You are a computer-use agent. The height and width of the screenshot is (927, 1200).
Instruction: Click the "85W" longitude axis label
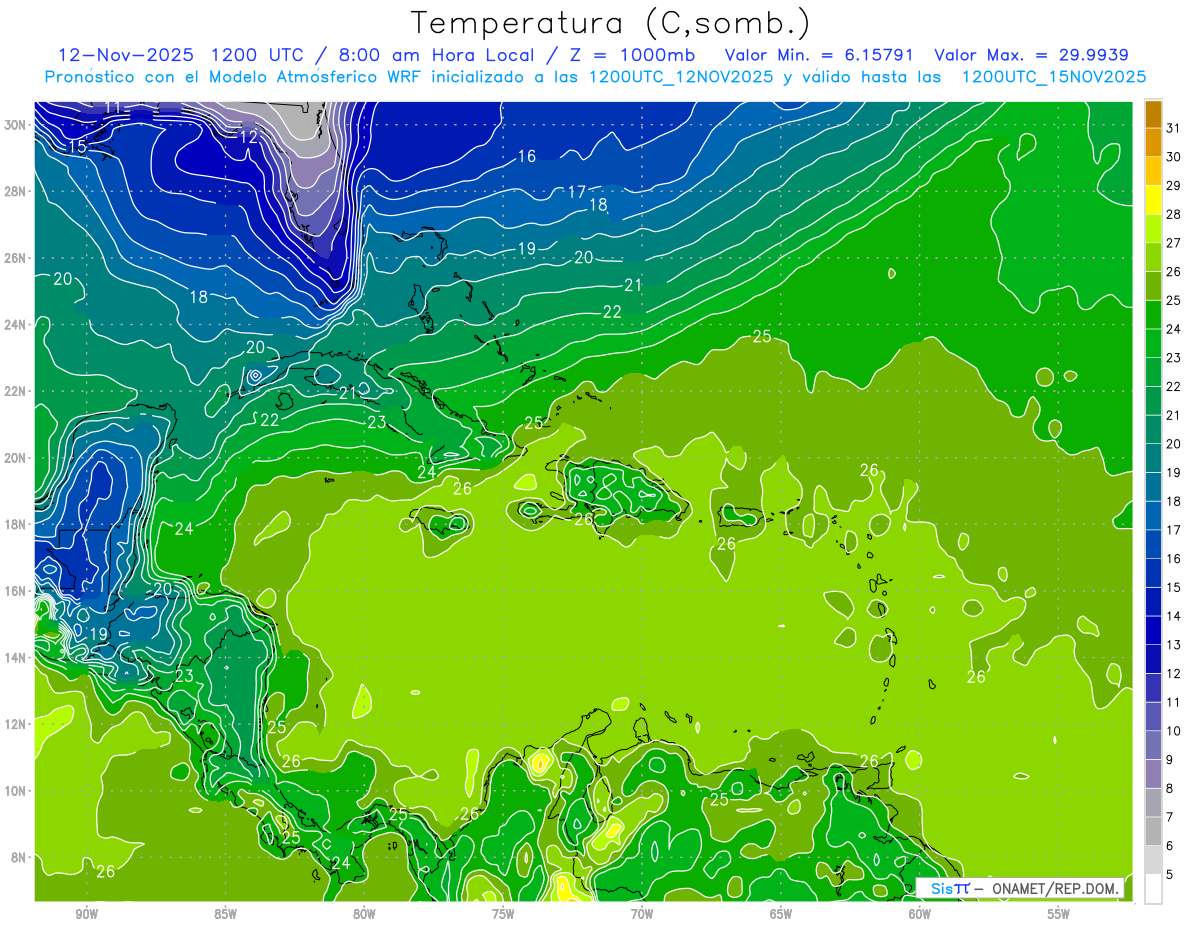225,913
